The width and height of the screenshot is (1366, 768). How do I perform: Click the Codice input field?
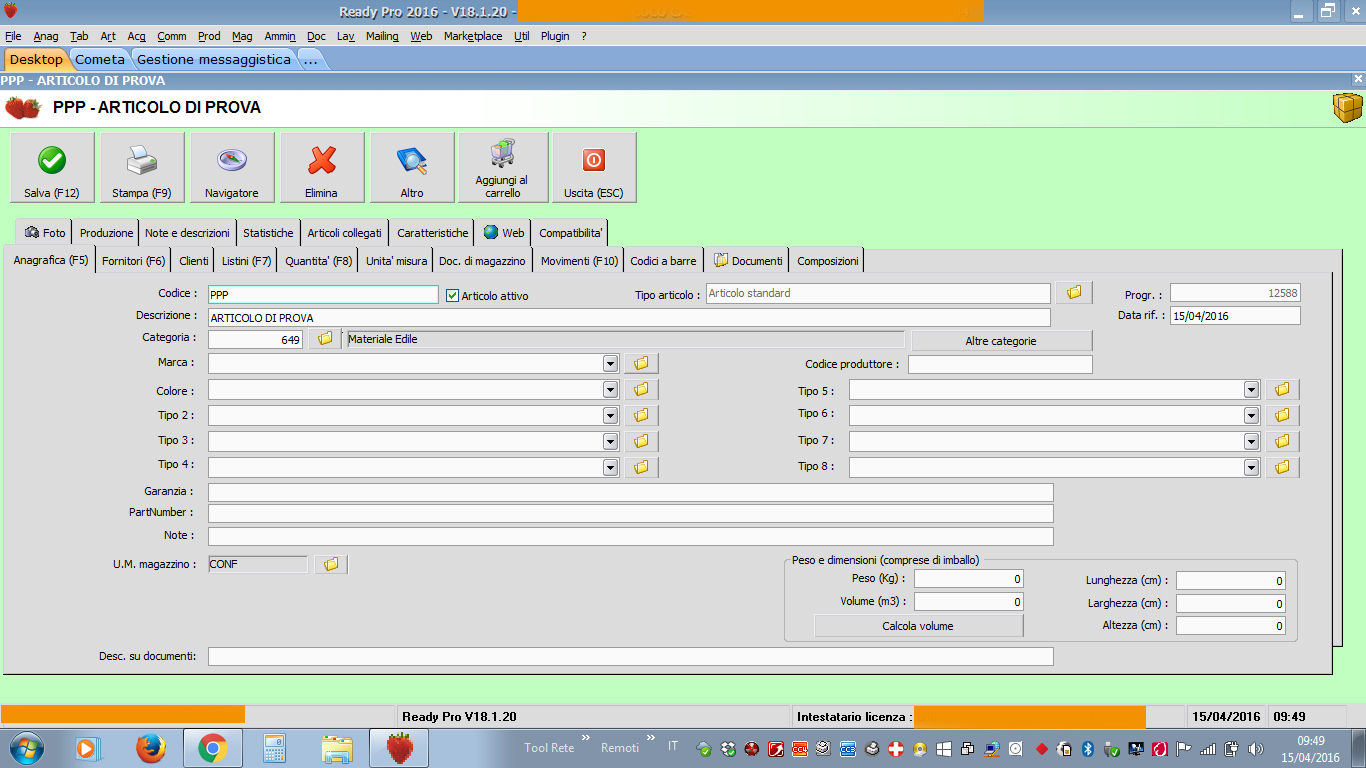click(323, 295)
